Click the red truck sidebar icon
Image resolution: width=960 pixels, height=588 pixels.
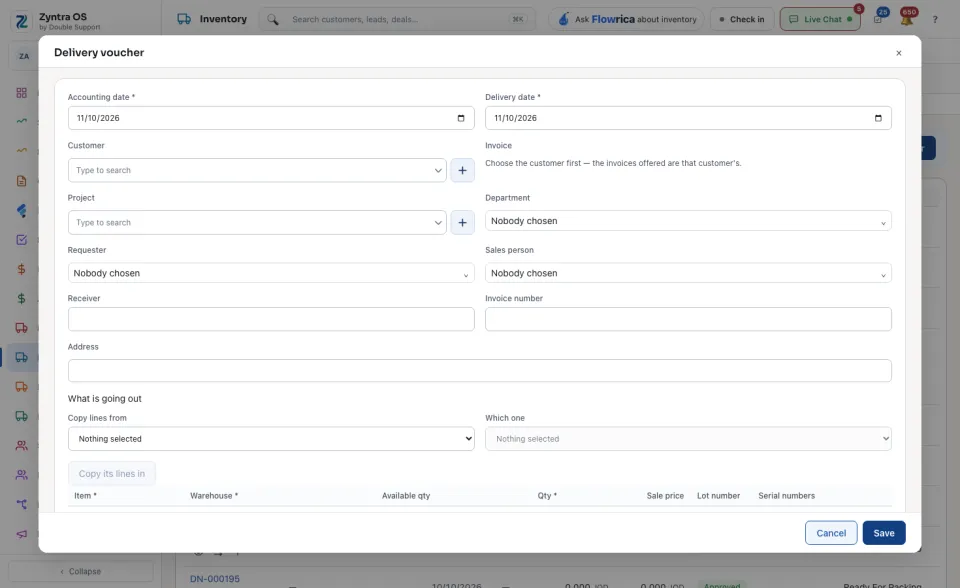(x=21, y=328)
